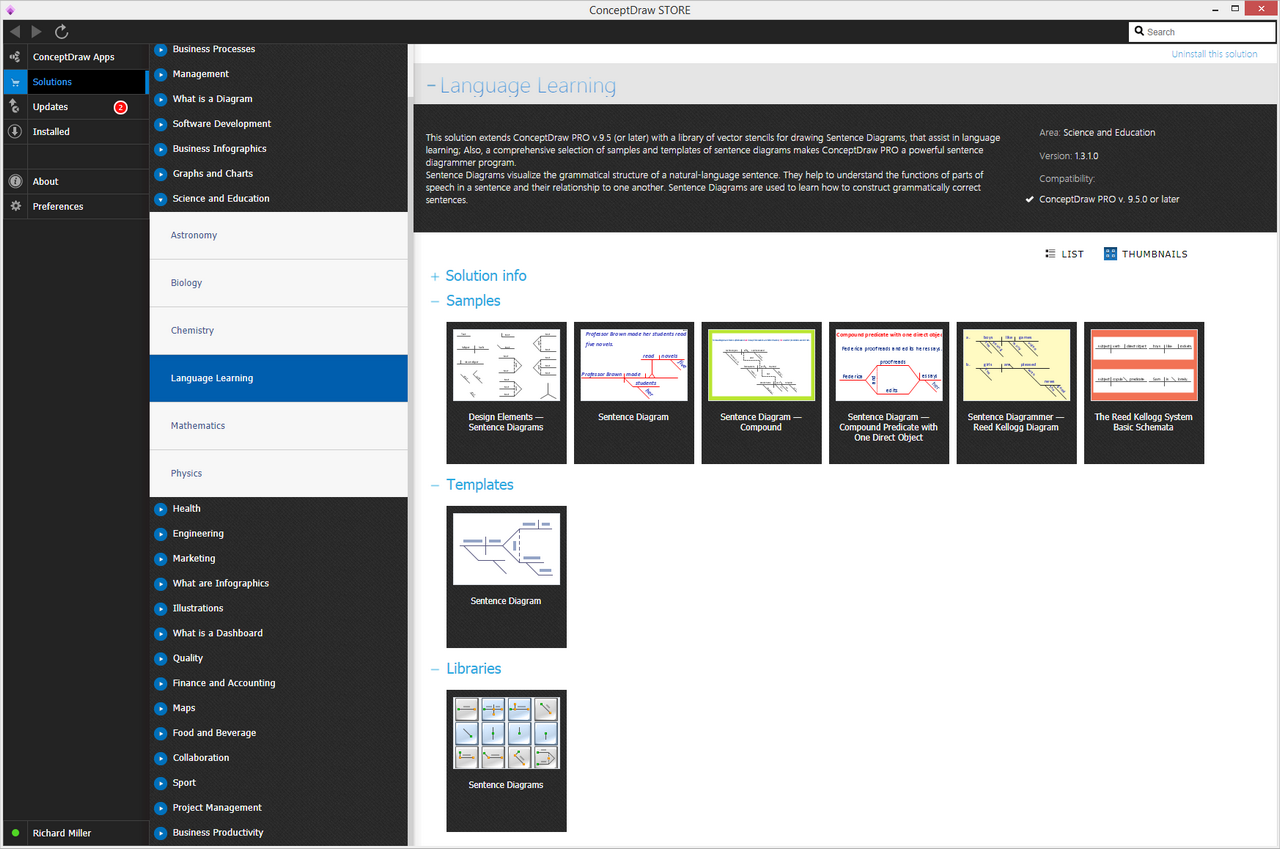The width and height of the screenshot is (1280, 849).
Task: Open the About tab
Action: 74,182
